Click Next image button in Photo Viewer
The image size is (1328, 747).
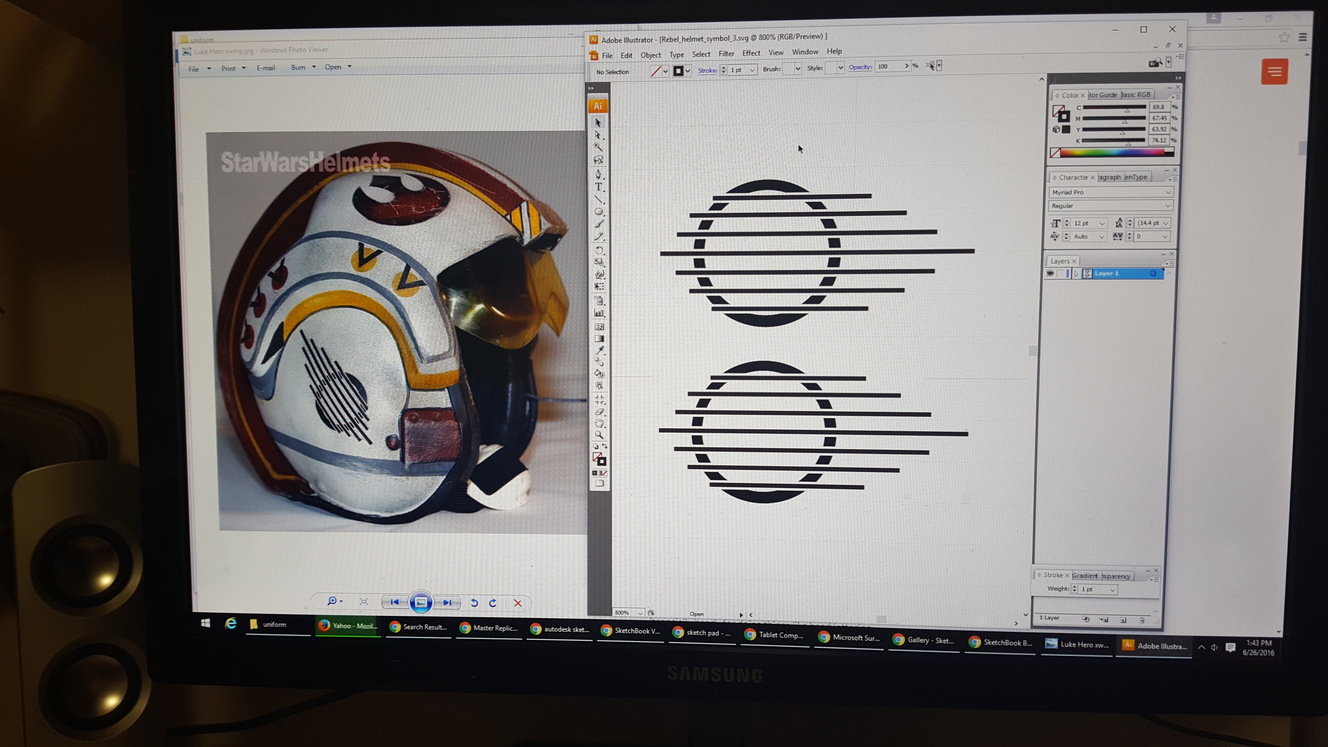click(446, 603)
